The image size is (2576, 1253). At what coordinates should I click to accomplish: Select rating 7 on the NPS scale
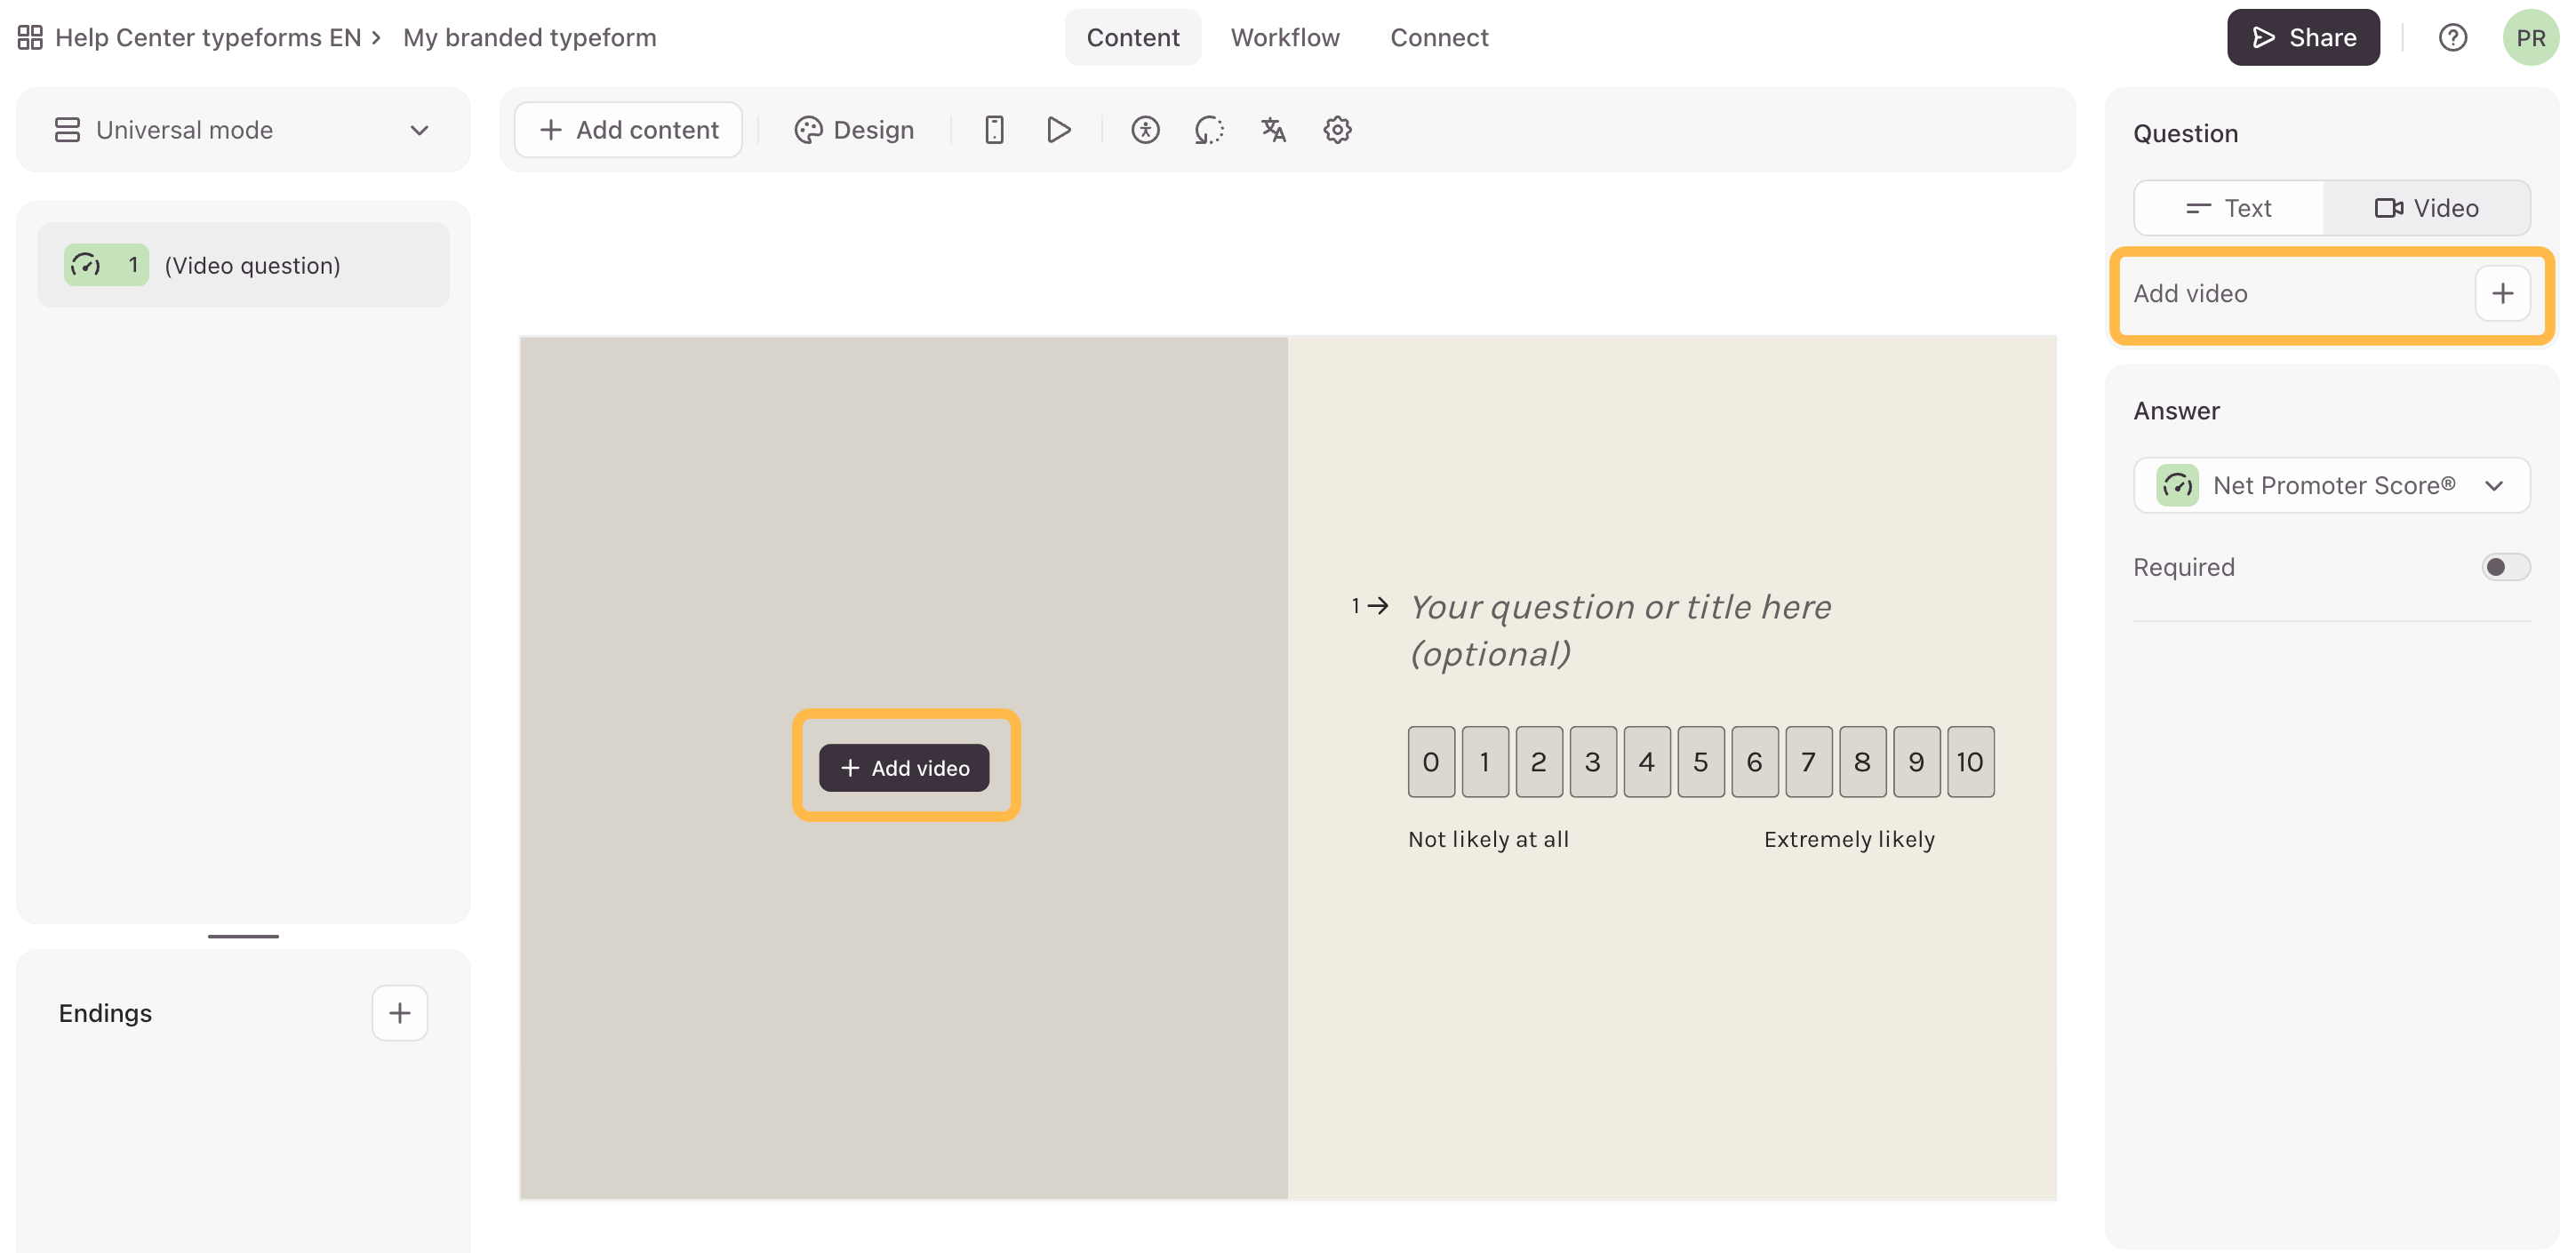pos(1808,762)
